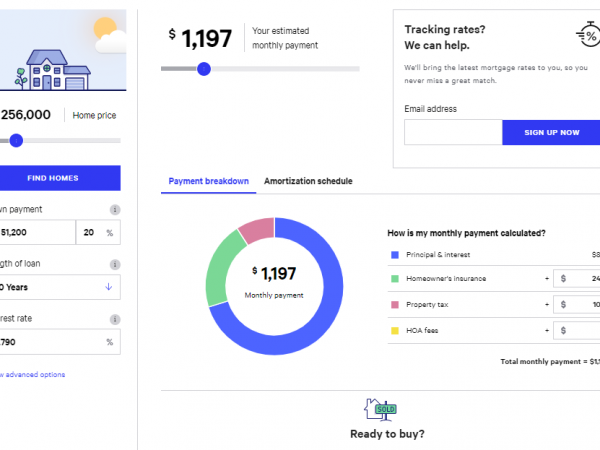
Task: Click the green Homeowner's insurance swatch
Action: (395, 278)
